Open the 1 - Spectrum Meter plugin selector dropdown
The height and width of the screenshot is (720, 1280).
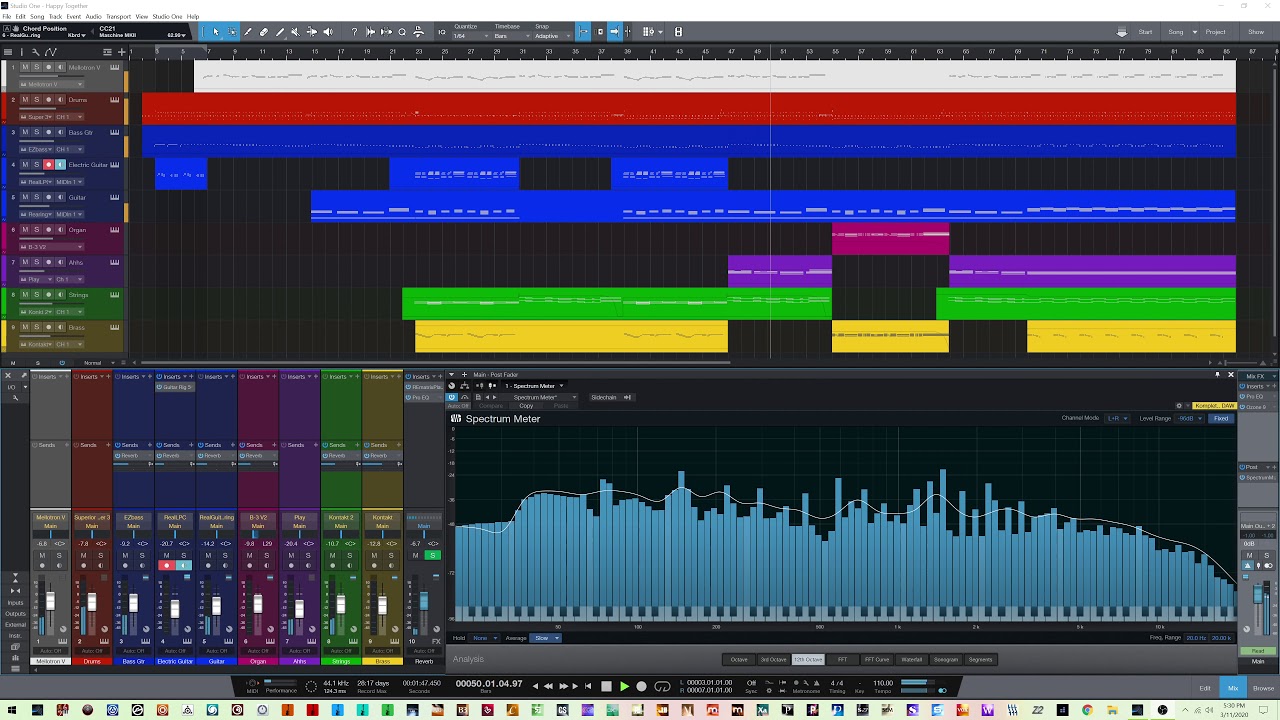tap(534, 386)
